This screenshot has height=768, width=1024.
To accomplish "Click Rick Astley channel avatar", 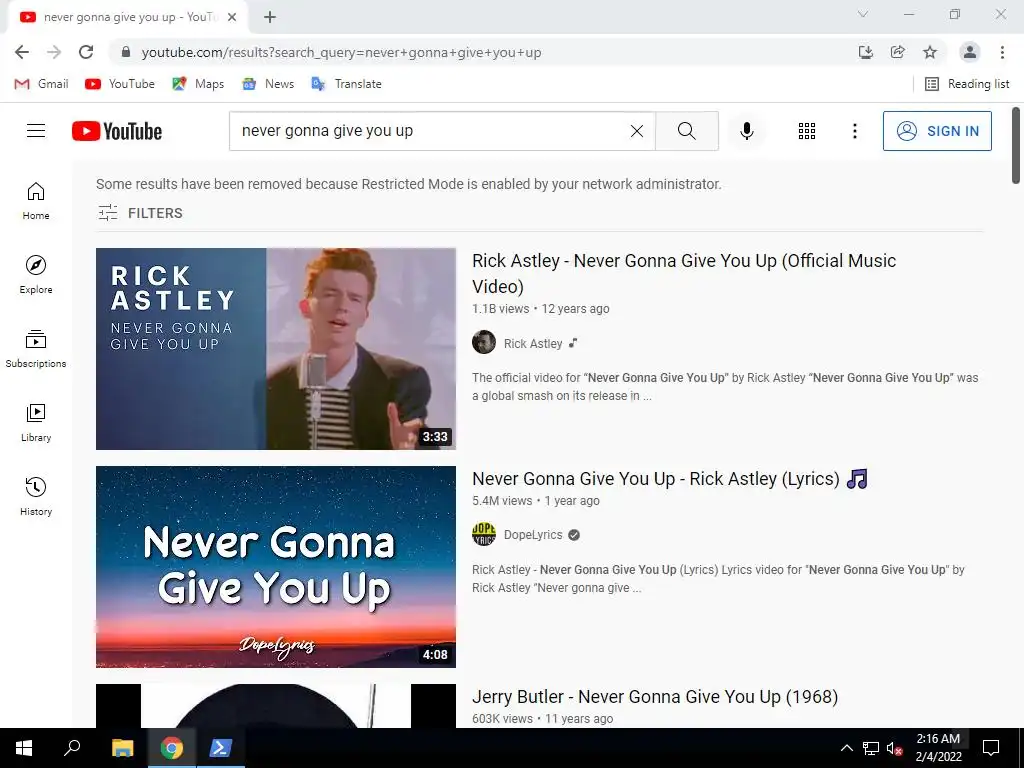I will click(x=484, y=342).
